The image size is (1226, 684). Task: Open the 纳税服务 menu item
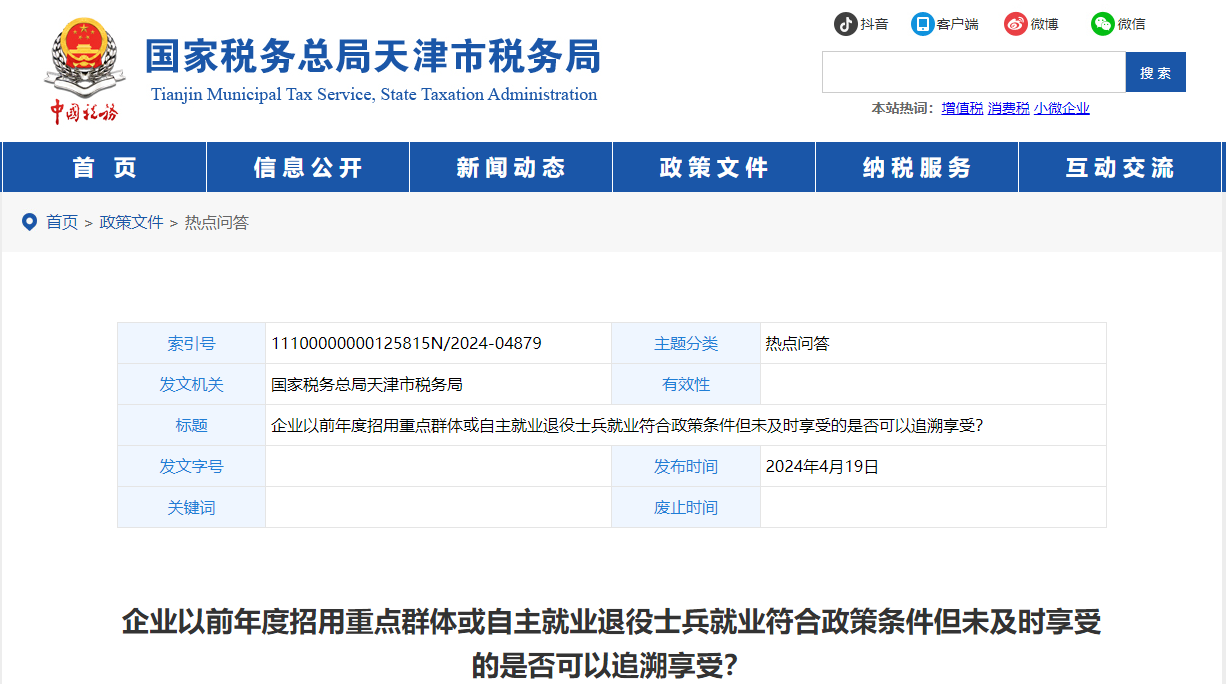point(916,167)
